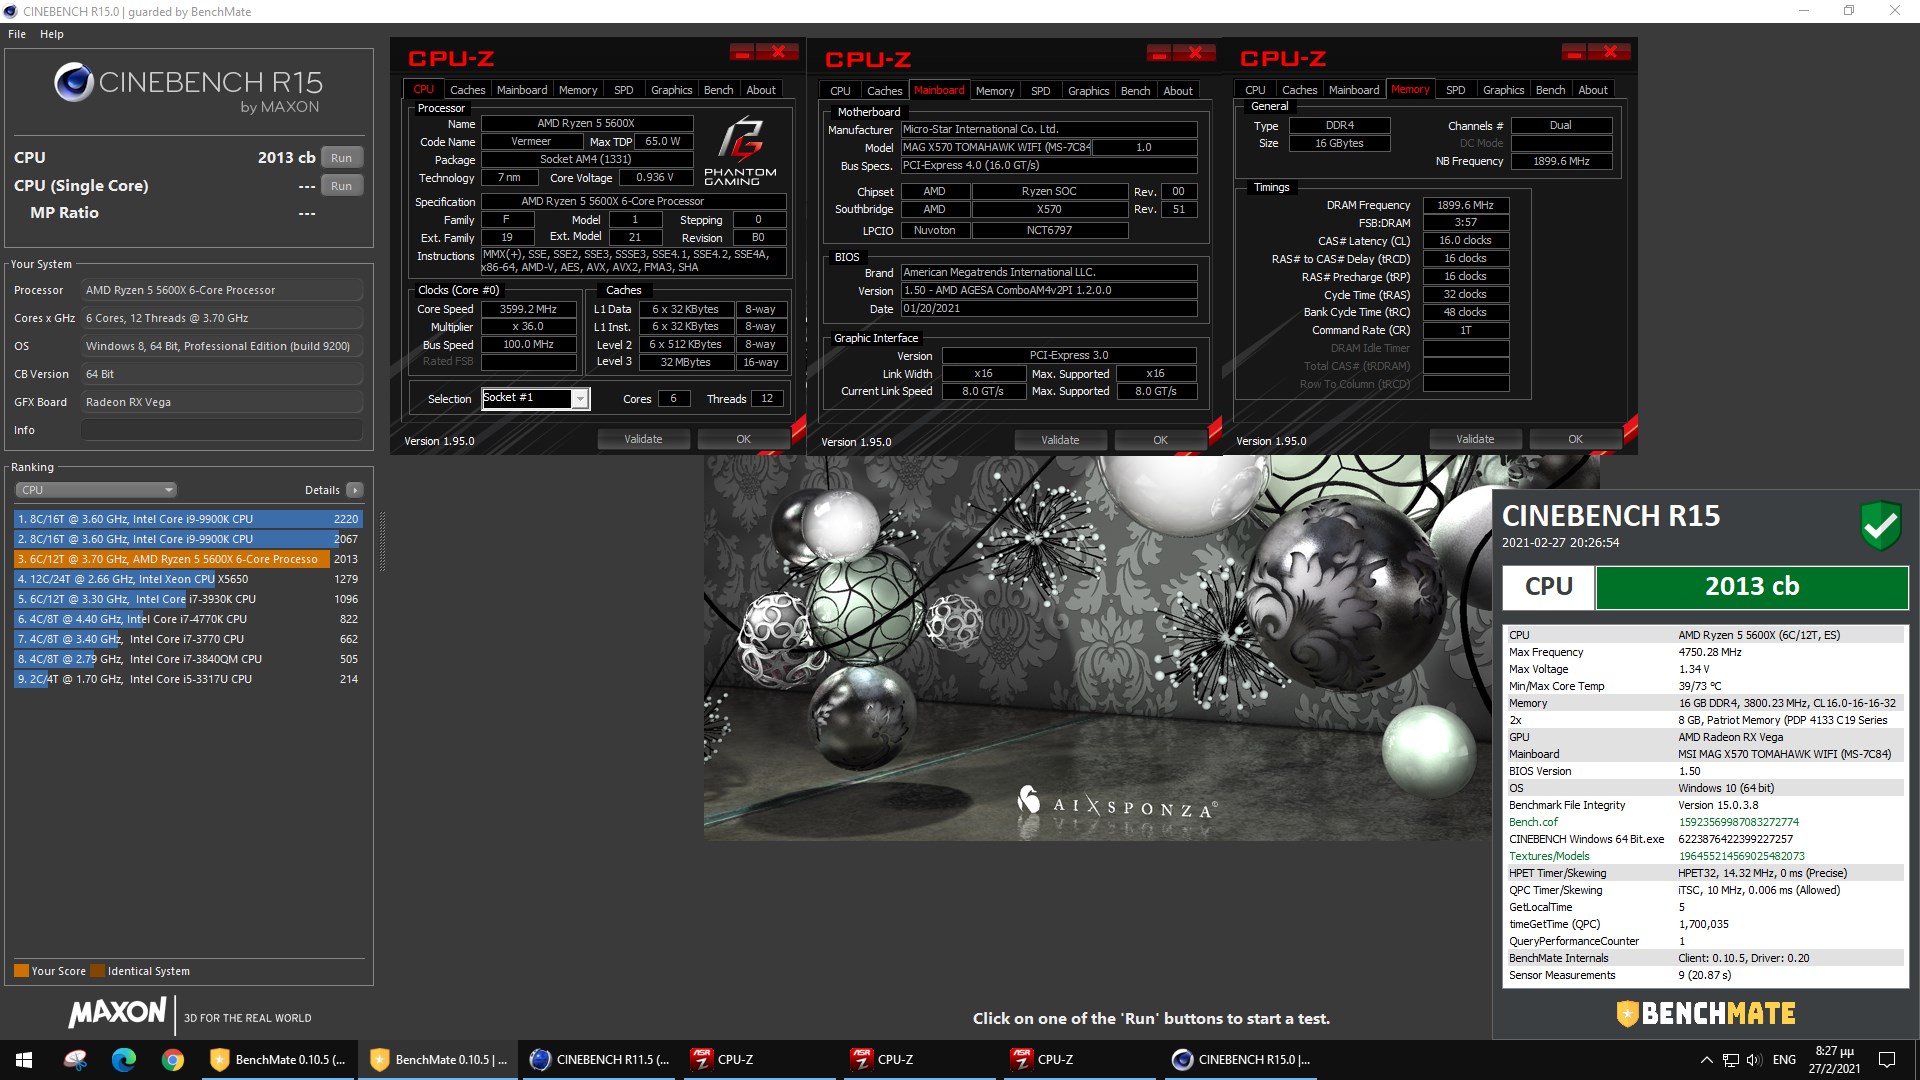Select the Intel Core i9-9900K 2220 ranking row
The image size is (1920, 1080).
[188, 519]
